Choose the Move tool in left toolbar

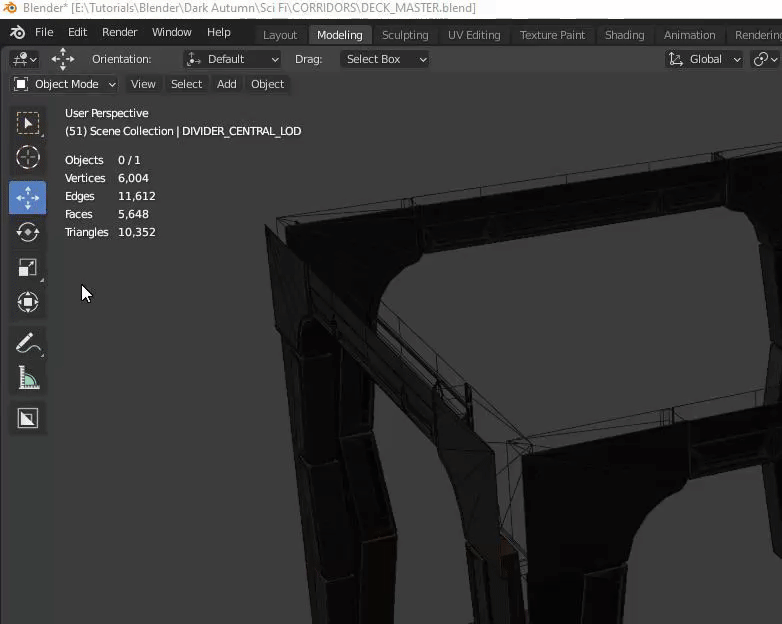pos(27,197)
